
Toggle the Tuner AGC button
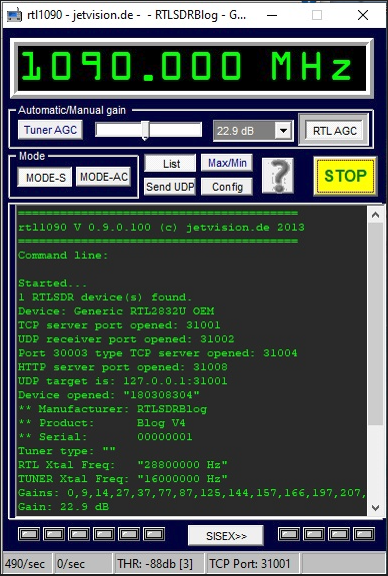coord(50,130)
